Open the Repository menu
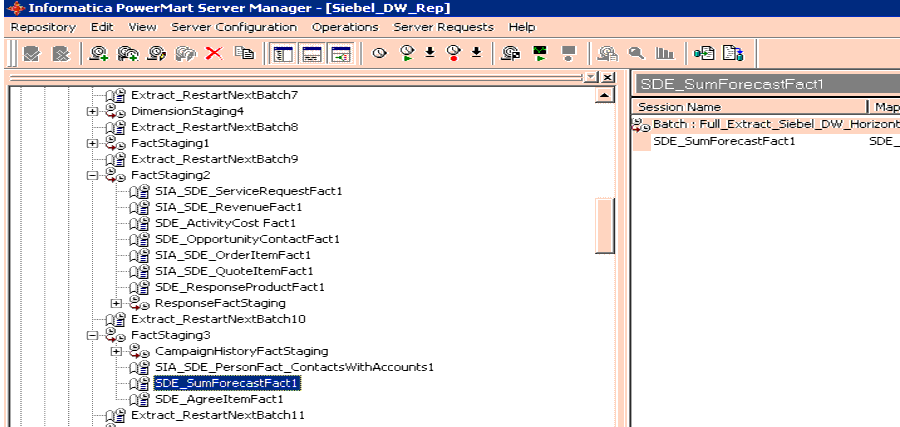Screen dimensions: 900x427 click(43, 27)
